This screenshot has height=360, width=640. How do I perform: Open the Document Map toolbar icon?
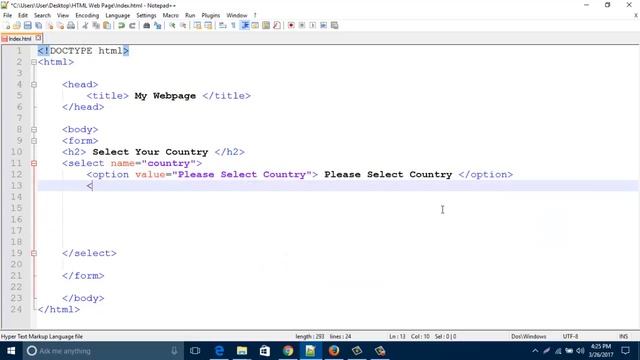[x=266, y=25]
